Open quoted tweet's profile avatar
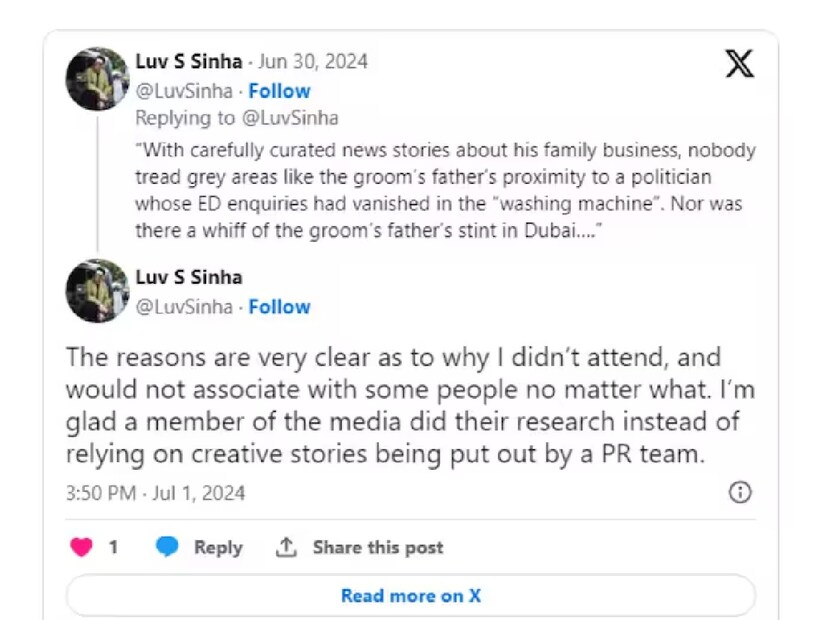827x620 pixels. [97, 78]
